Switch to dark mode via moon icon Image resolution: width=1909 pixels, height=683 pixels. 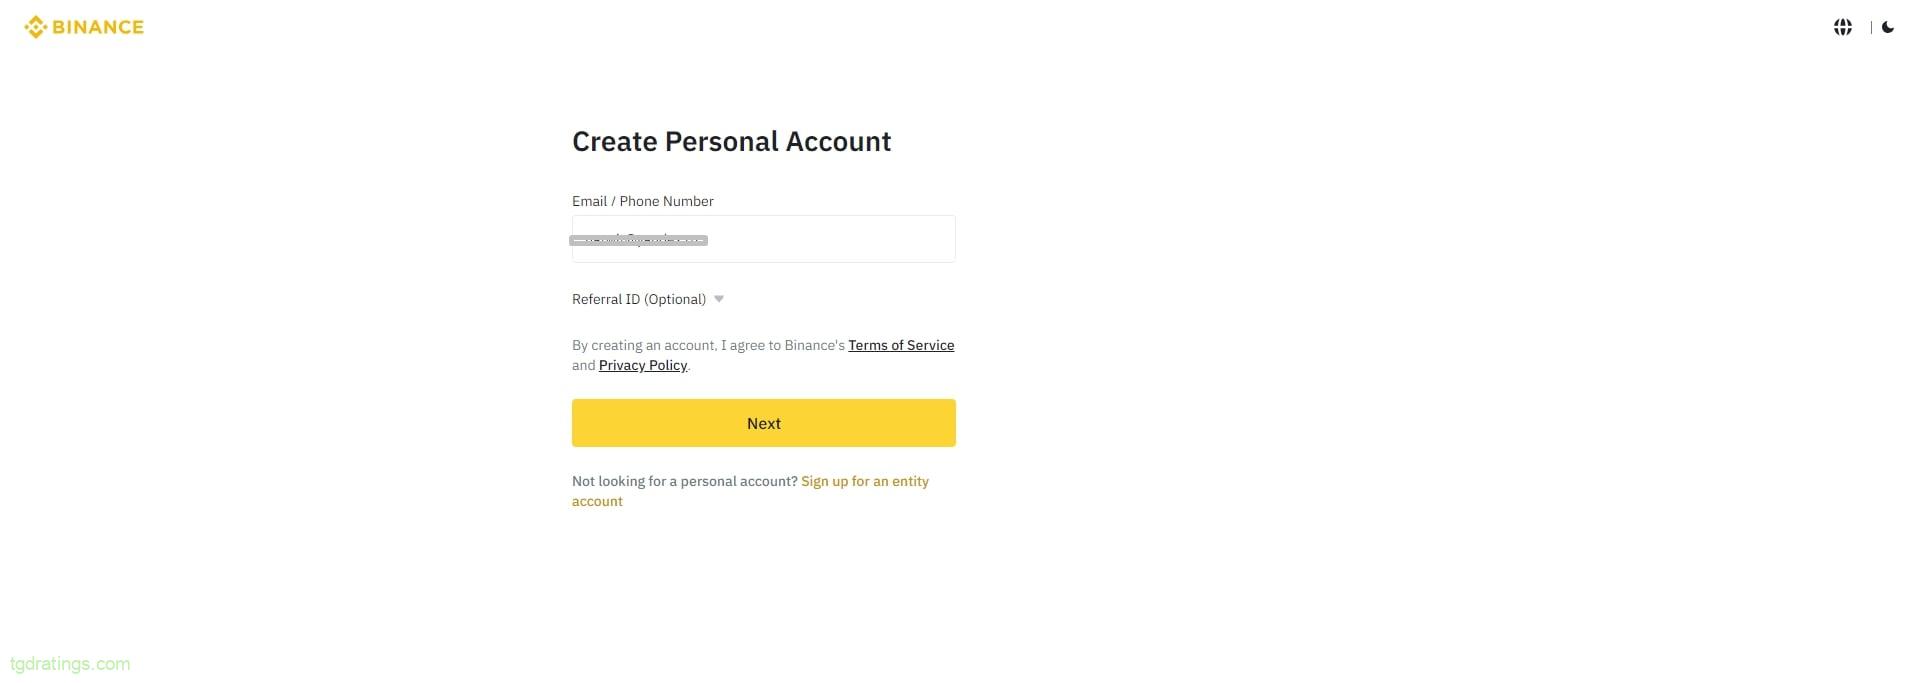click(1887, 27)
